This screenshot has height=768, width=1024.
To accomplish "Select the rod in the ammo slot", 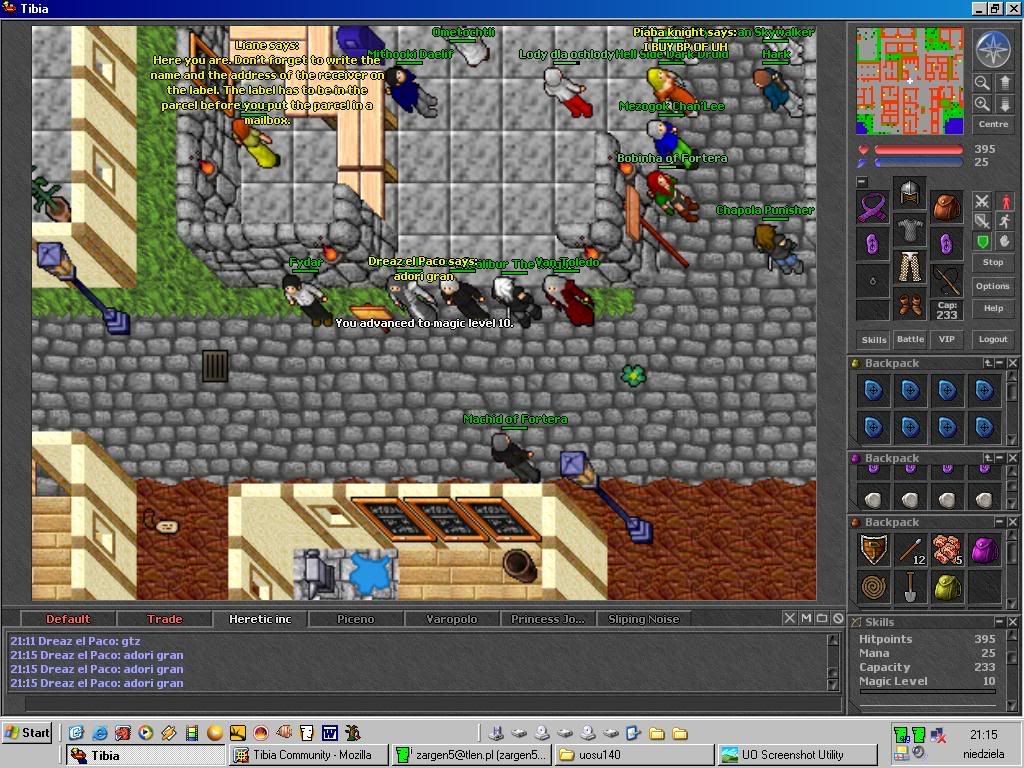I will point(946,281).
